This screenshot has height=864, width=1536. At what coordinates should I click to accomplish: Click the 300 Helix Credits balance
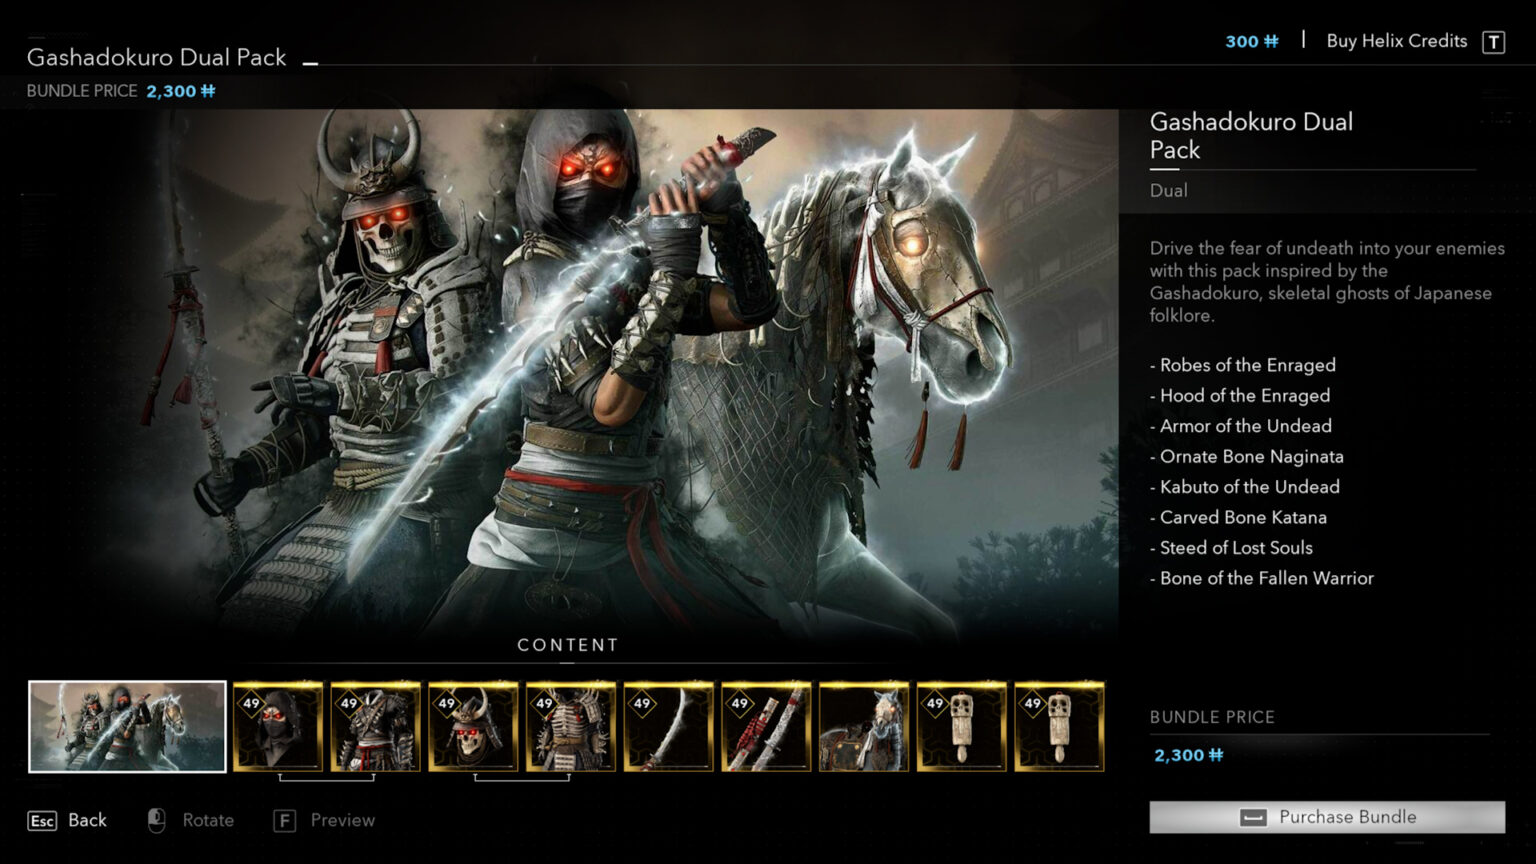pyautogui.click(x=1250, y=41)
